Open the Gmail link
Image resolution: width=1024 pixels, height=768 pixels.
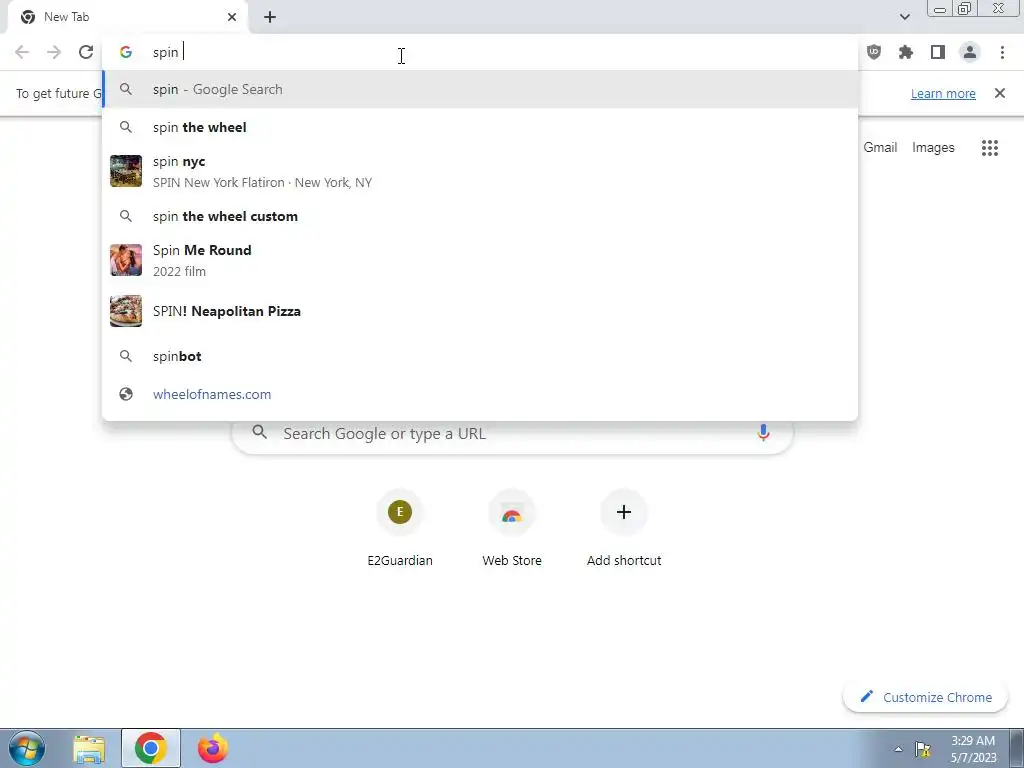(880, 148)
